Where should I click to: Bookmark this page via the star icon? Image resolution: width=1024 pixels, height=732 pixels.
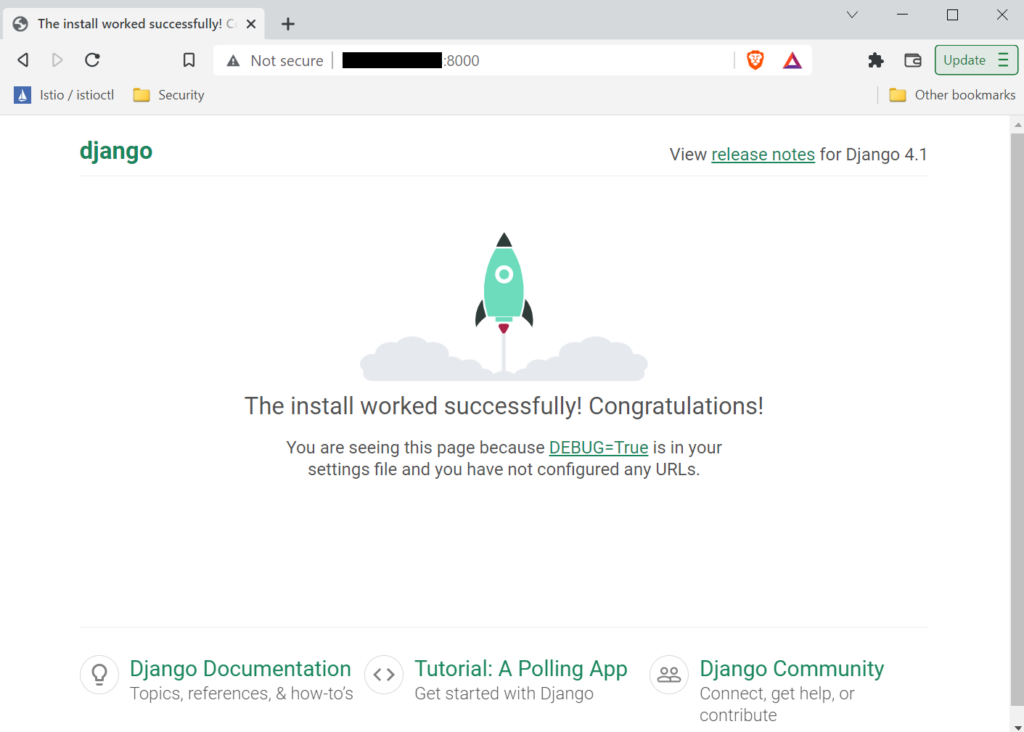[189, 60]
